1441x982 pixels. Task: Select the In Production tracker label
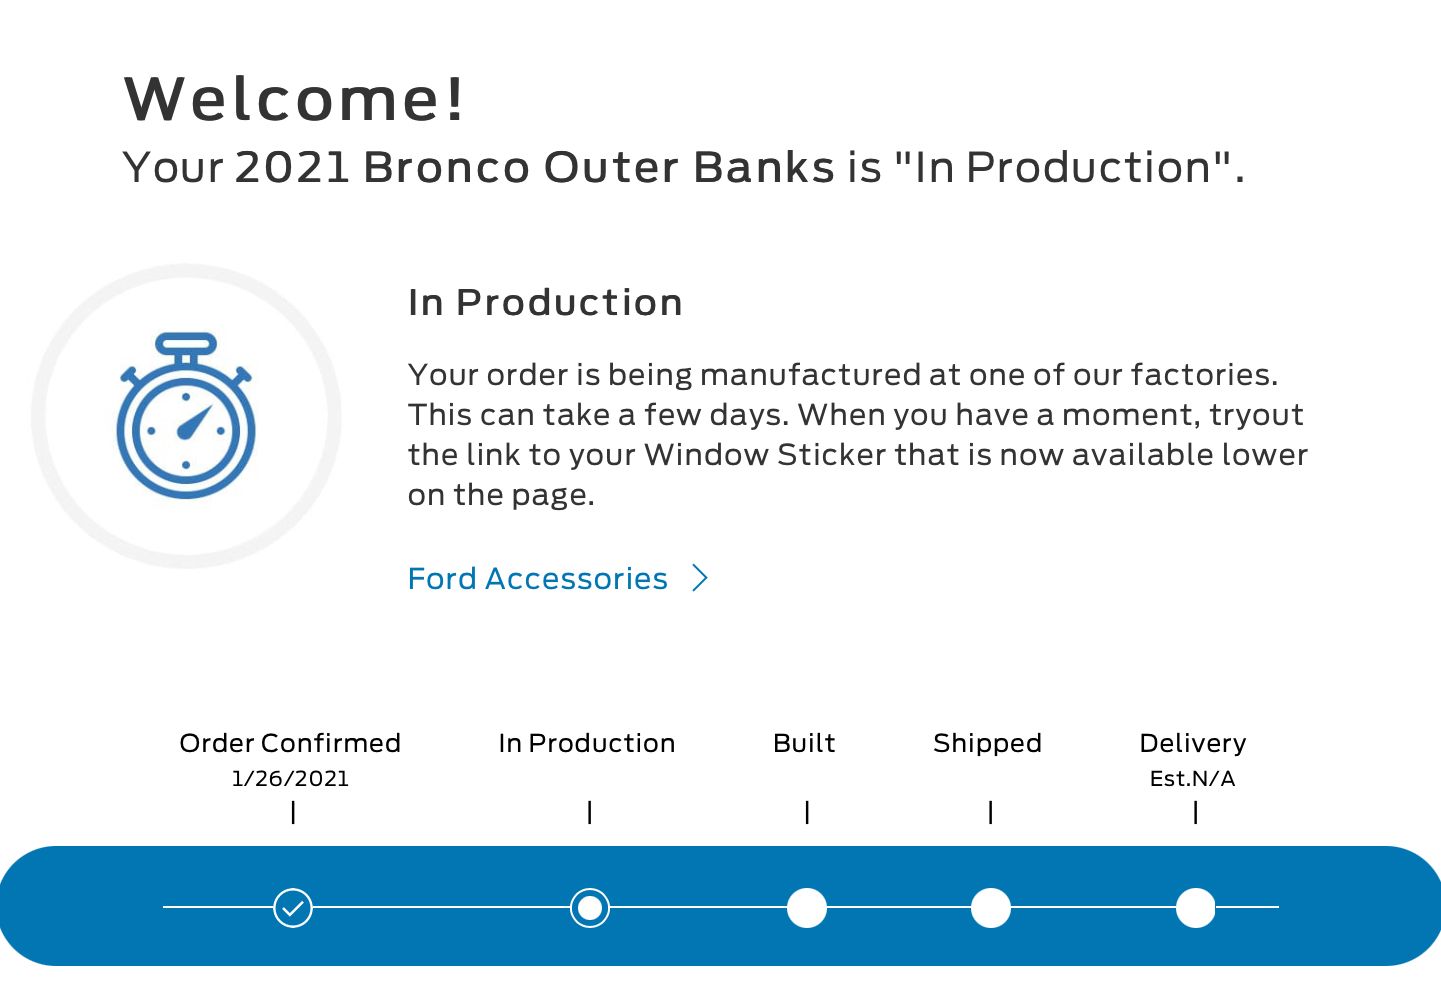(587, 743)
